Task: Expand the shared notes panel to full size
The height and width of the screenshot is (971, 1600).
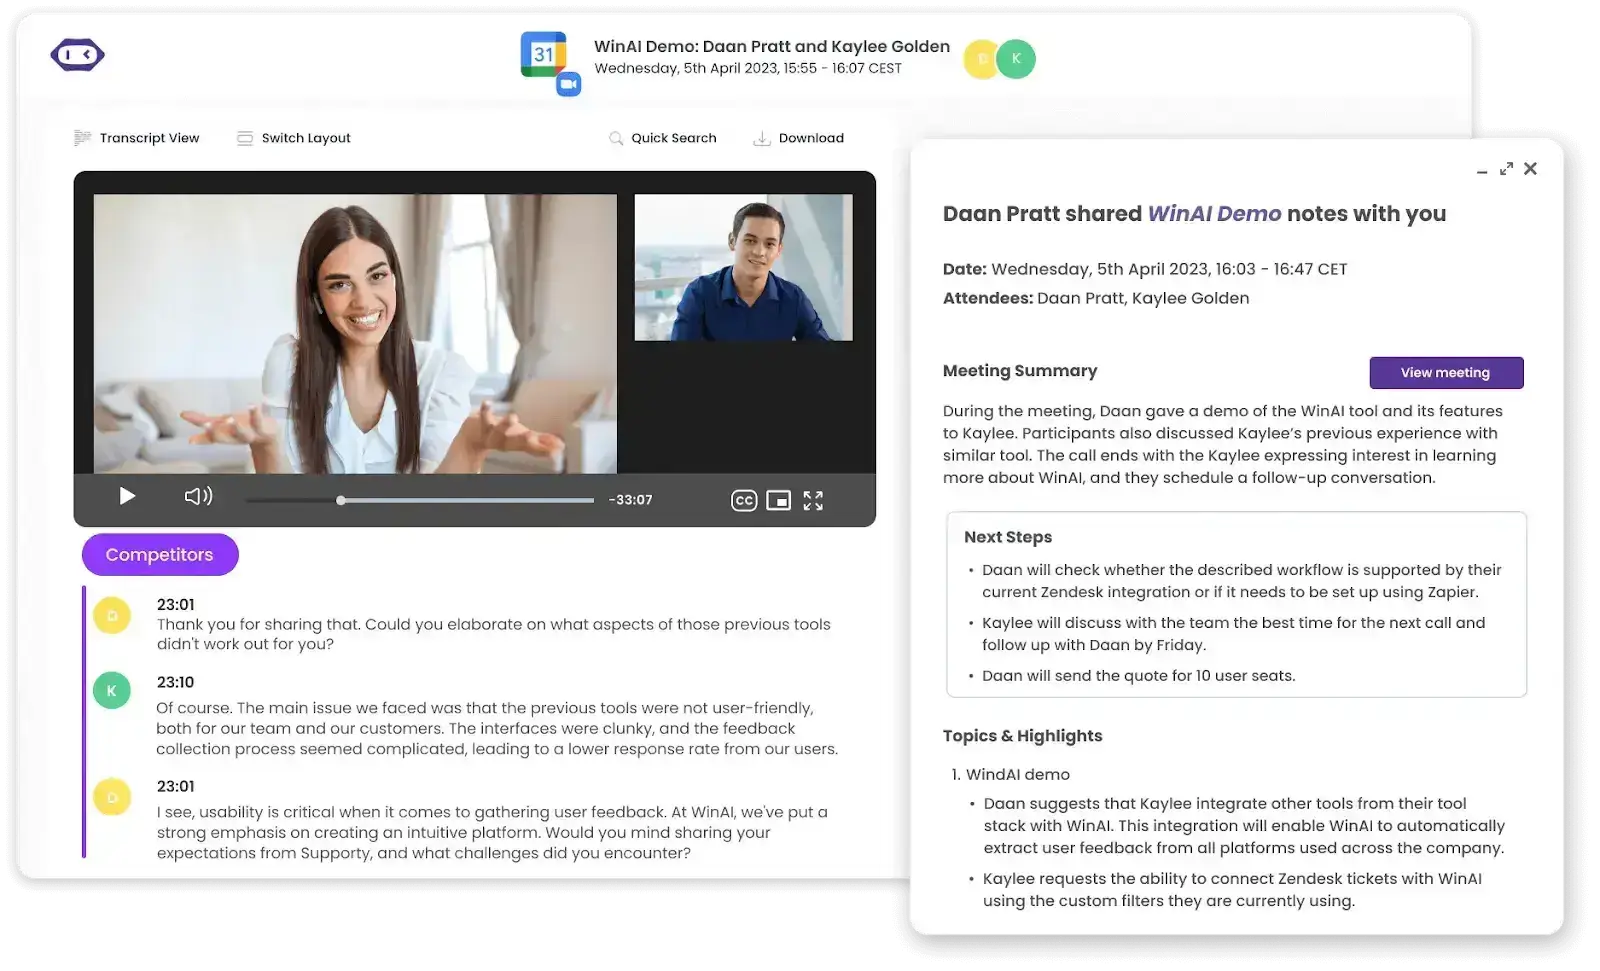Action: coord(1506,169)
